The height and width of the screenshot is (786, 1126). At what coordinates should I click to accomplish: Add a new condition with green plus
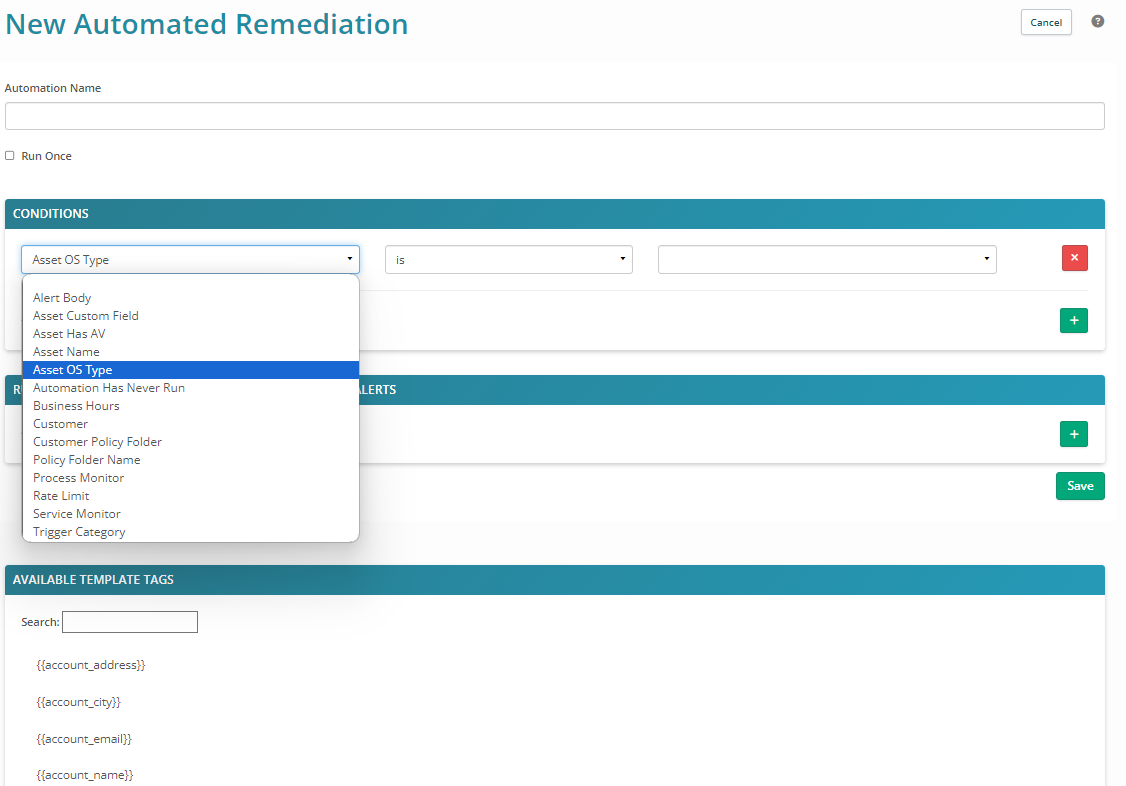click(1074, 320)
